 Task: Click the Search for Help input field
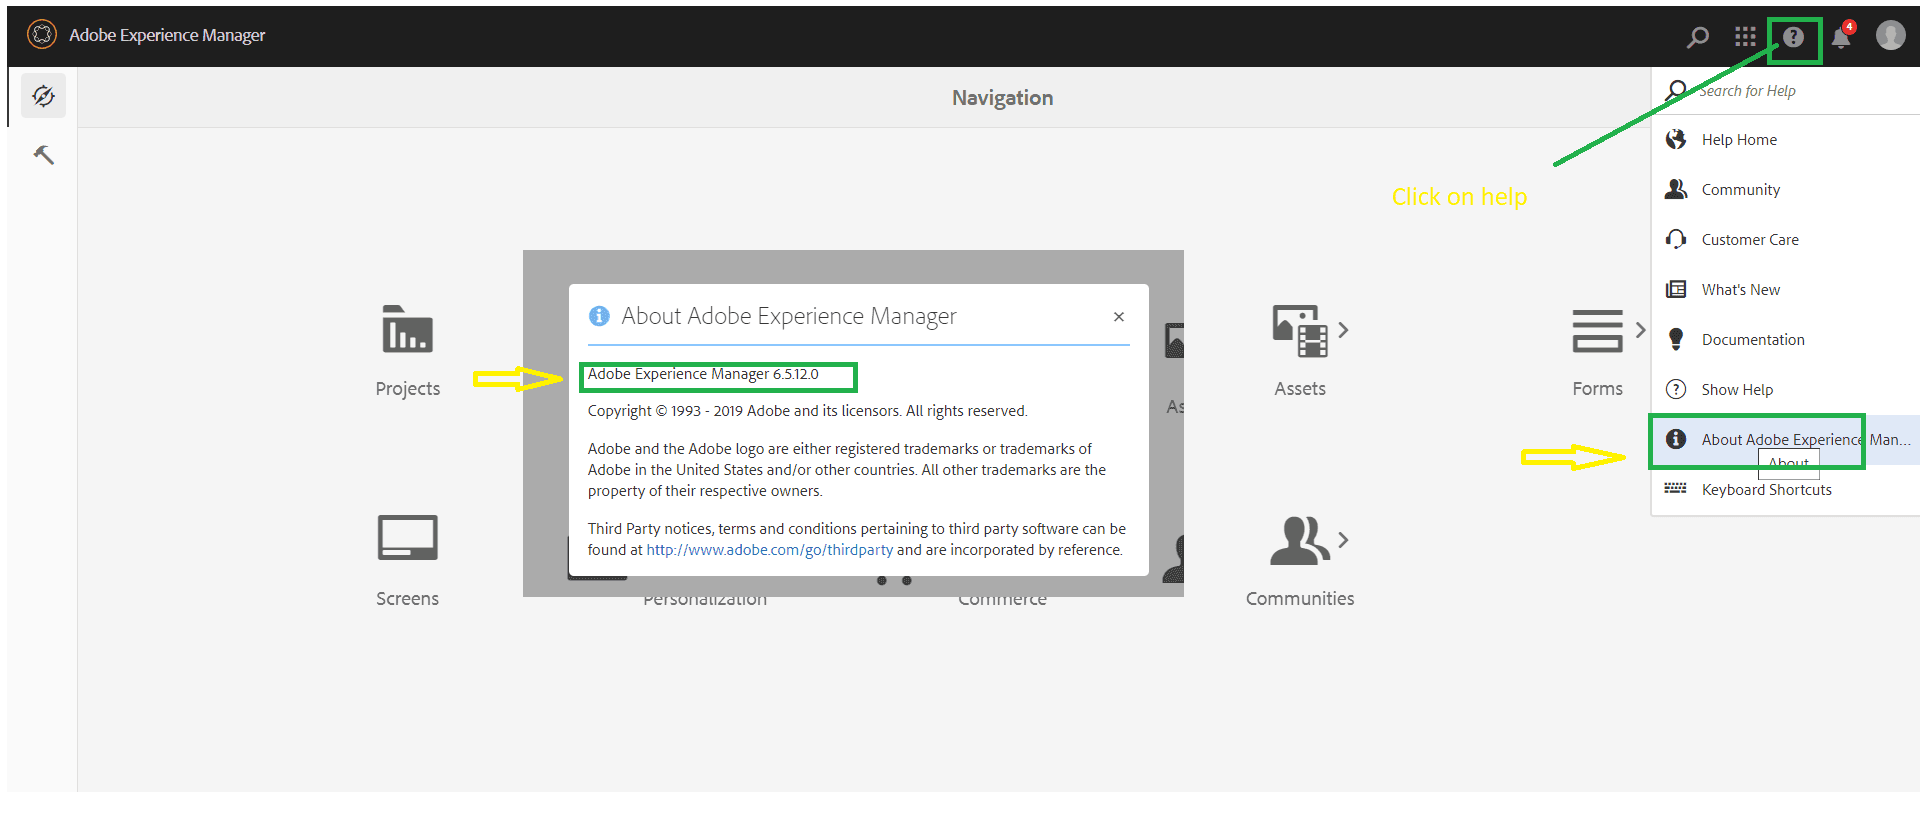pyautogui.click(x=1785, y=91)
